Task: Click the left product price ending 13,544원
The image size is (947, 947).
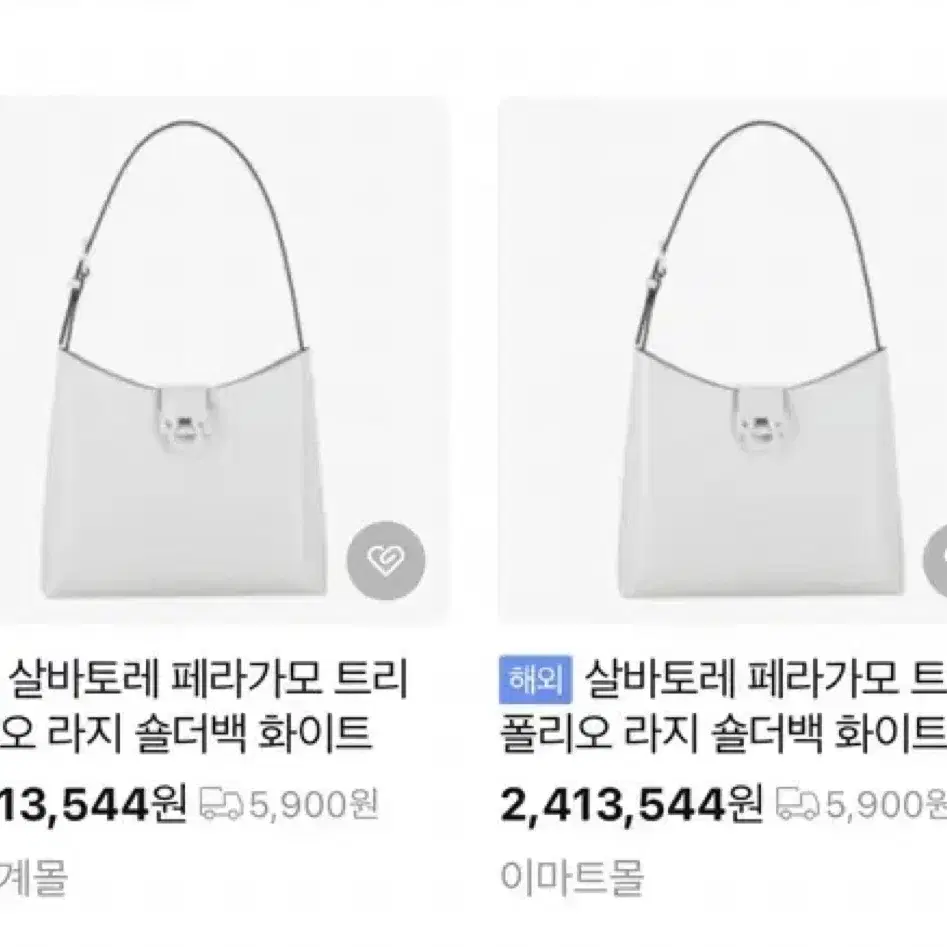Action: [x=93, y=805]
